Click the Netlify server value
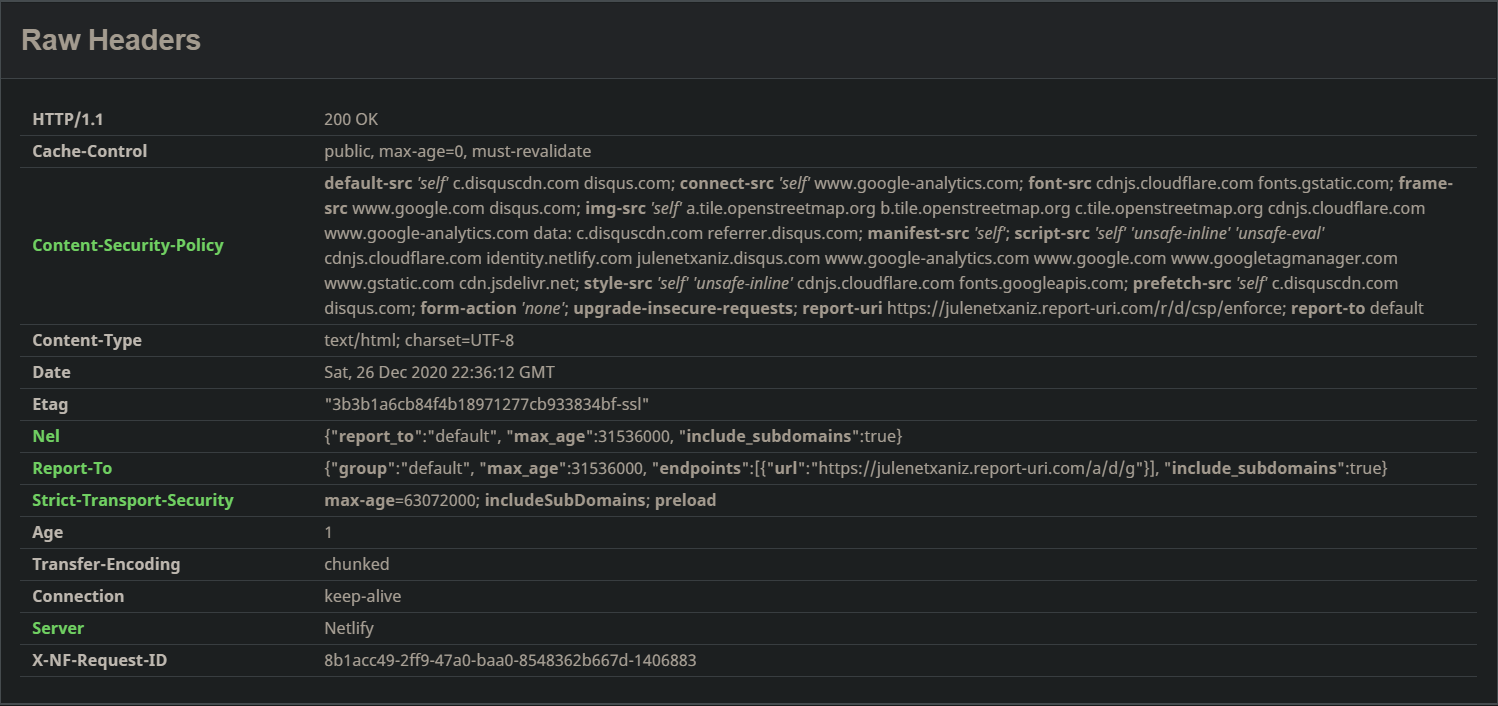Viewport: 1498px width, 706px height. coord(349,628)
